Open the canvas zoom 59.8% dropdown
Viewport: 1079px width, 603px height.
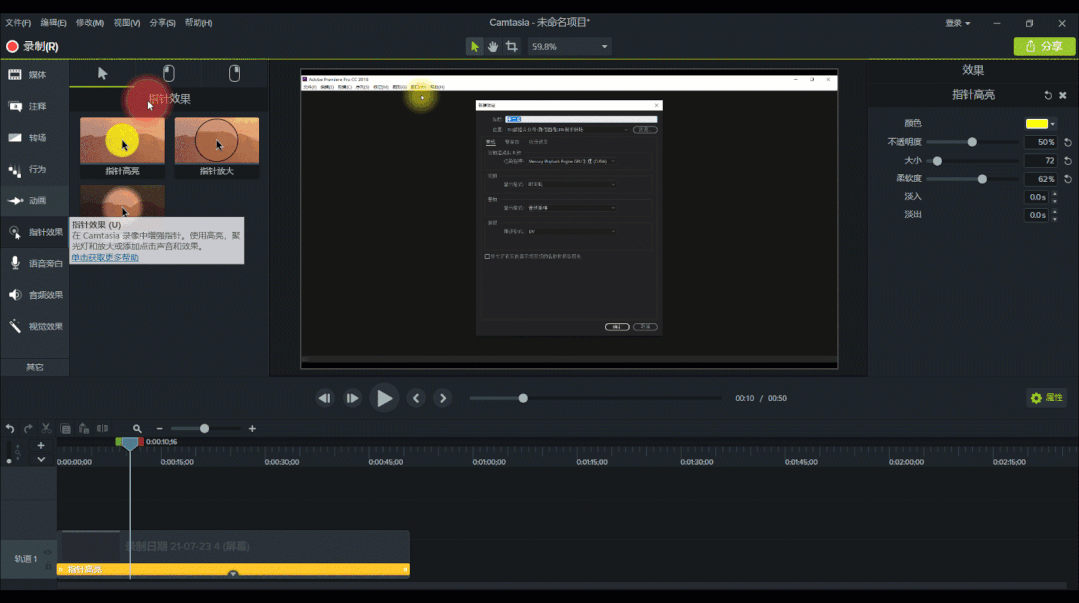604,47
